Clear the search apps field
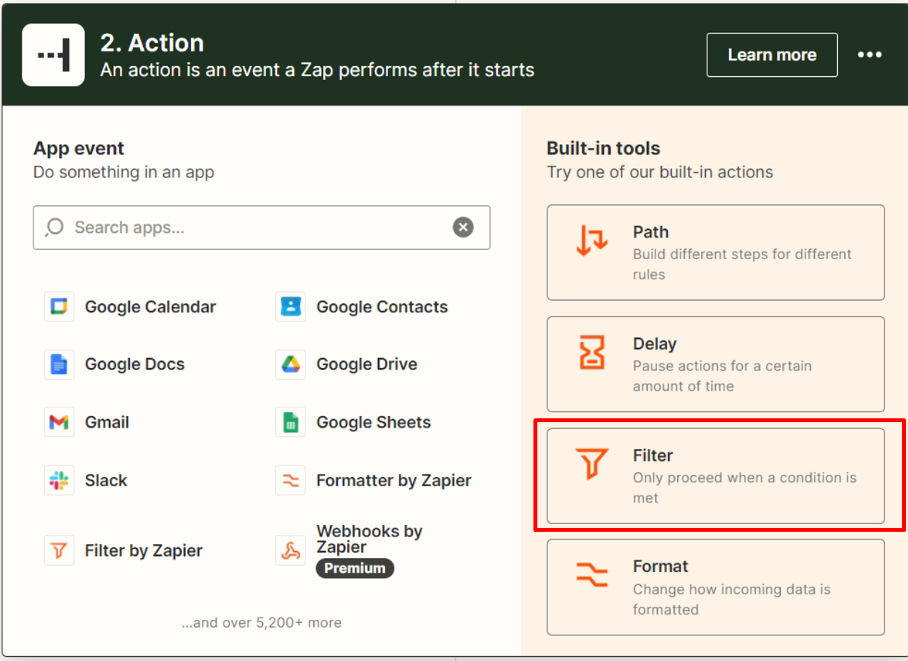 463,227
